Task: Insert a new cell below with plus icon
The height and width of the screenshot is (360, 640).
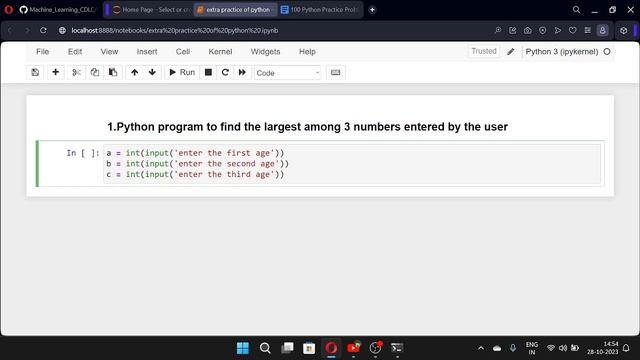Action: coord(56,72)
